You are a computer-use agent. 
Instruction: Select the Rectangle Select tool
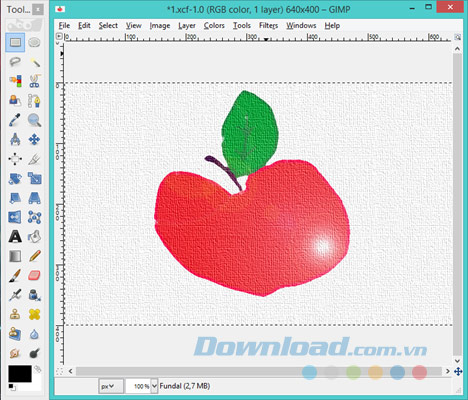pos(15,42)
